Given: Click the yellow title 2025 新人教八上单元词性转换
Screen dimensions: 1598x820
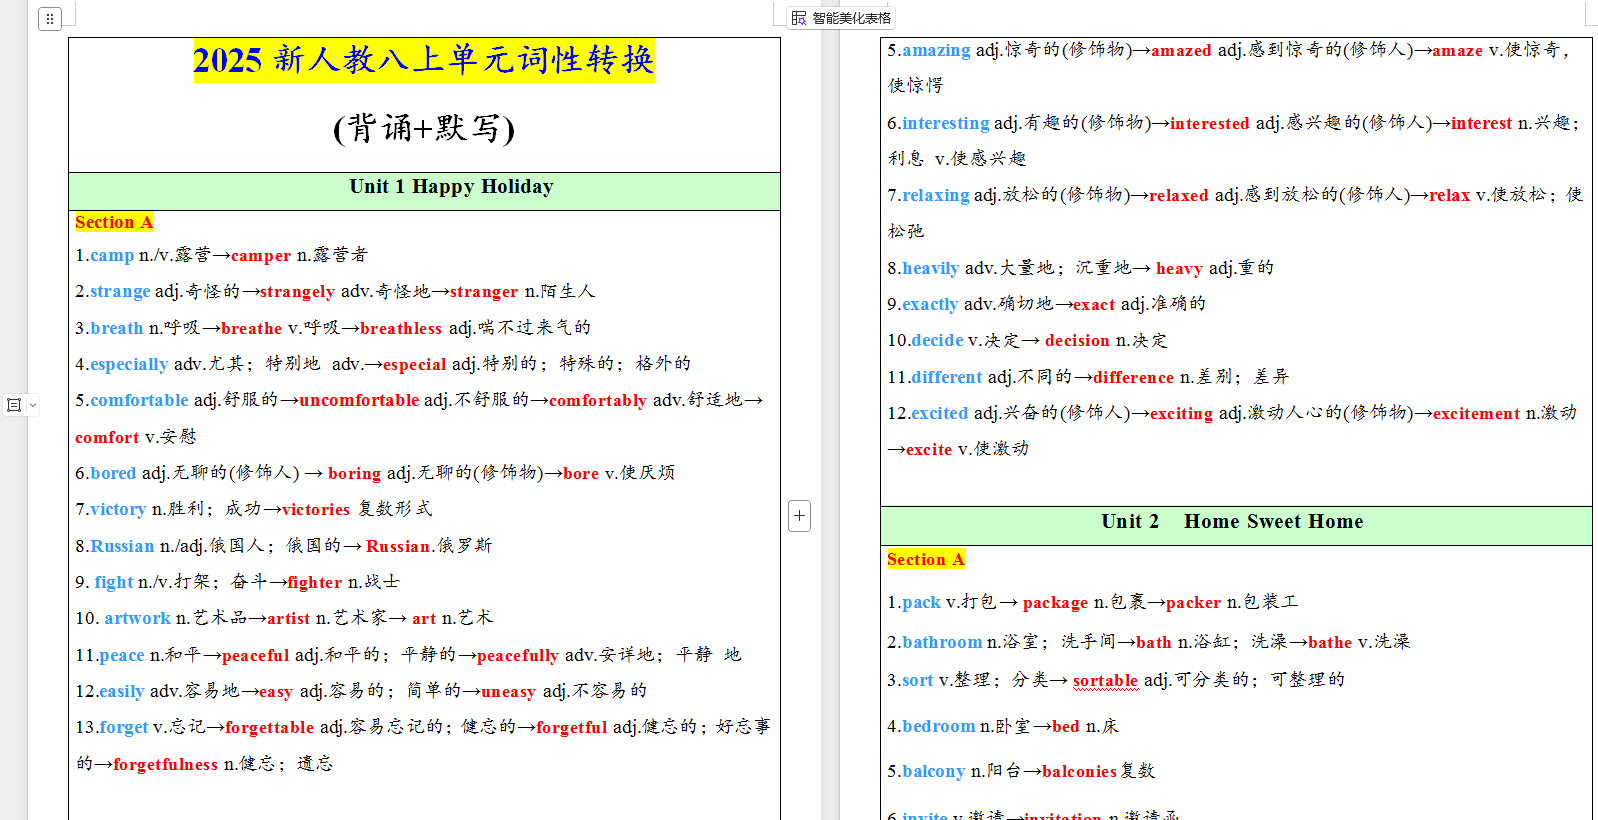Looking at the screenshot, I should point(424,60).
